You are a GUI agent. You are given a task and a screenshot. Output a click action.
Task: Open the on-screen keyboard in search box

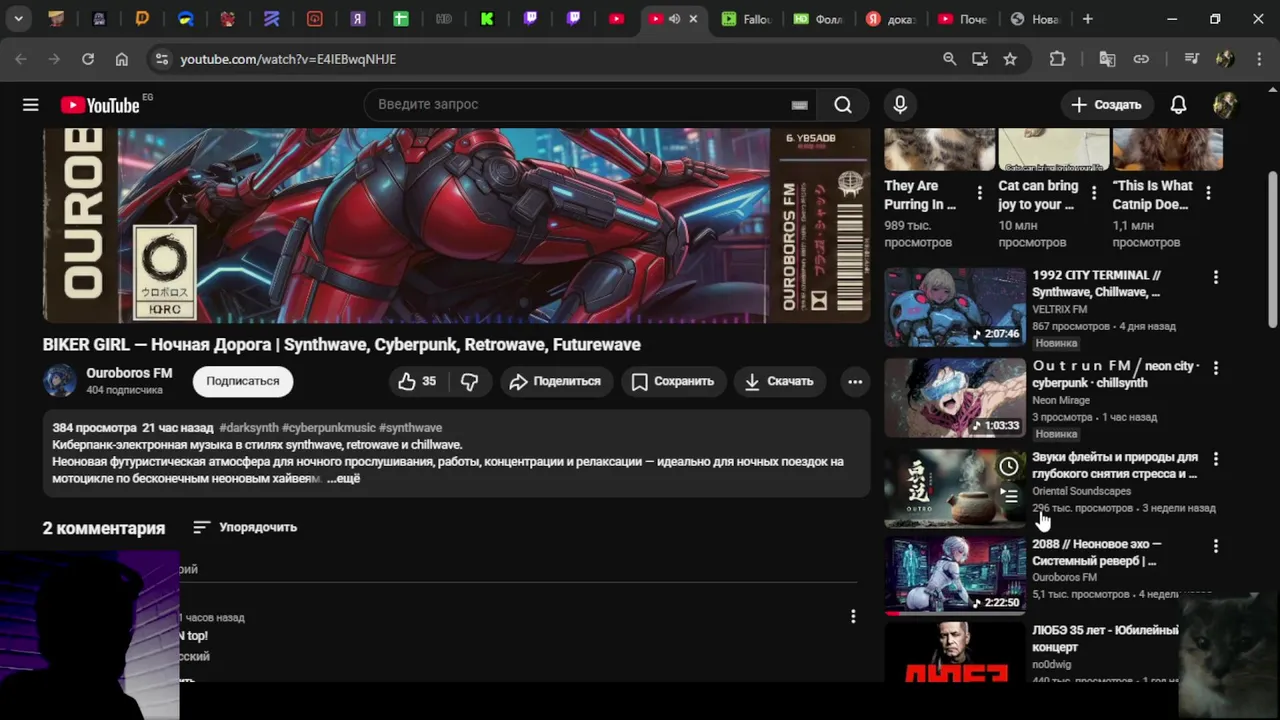[x=799, y=105]
